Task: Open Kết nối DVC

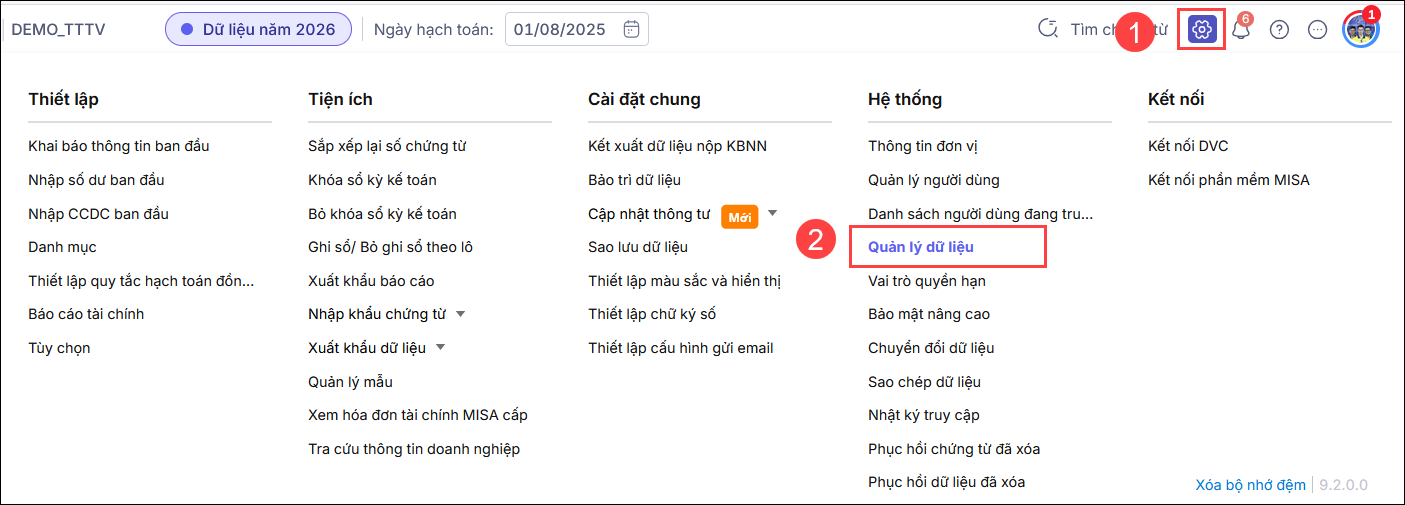Action: click(x=1188, y=146)
